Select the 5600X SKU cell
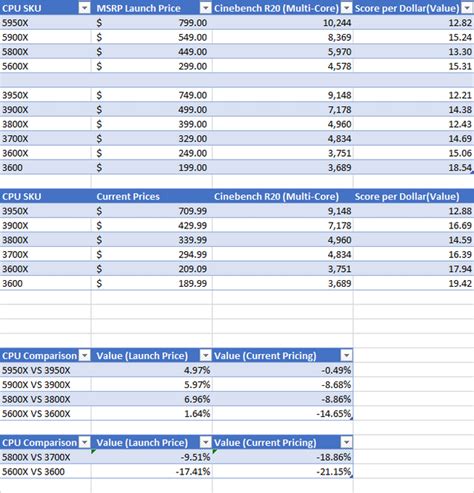This screenshot has width=474, height=493. [45, 66]
